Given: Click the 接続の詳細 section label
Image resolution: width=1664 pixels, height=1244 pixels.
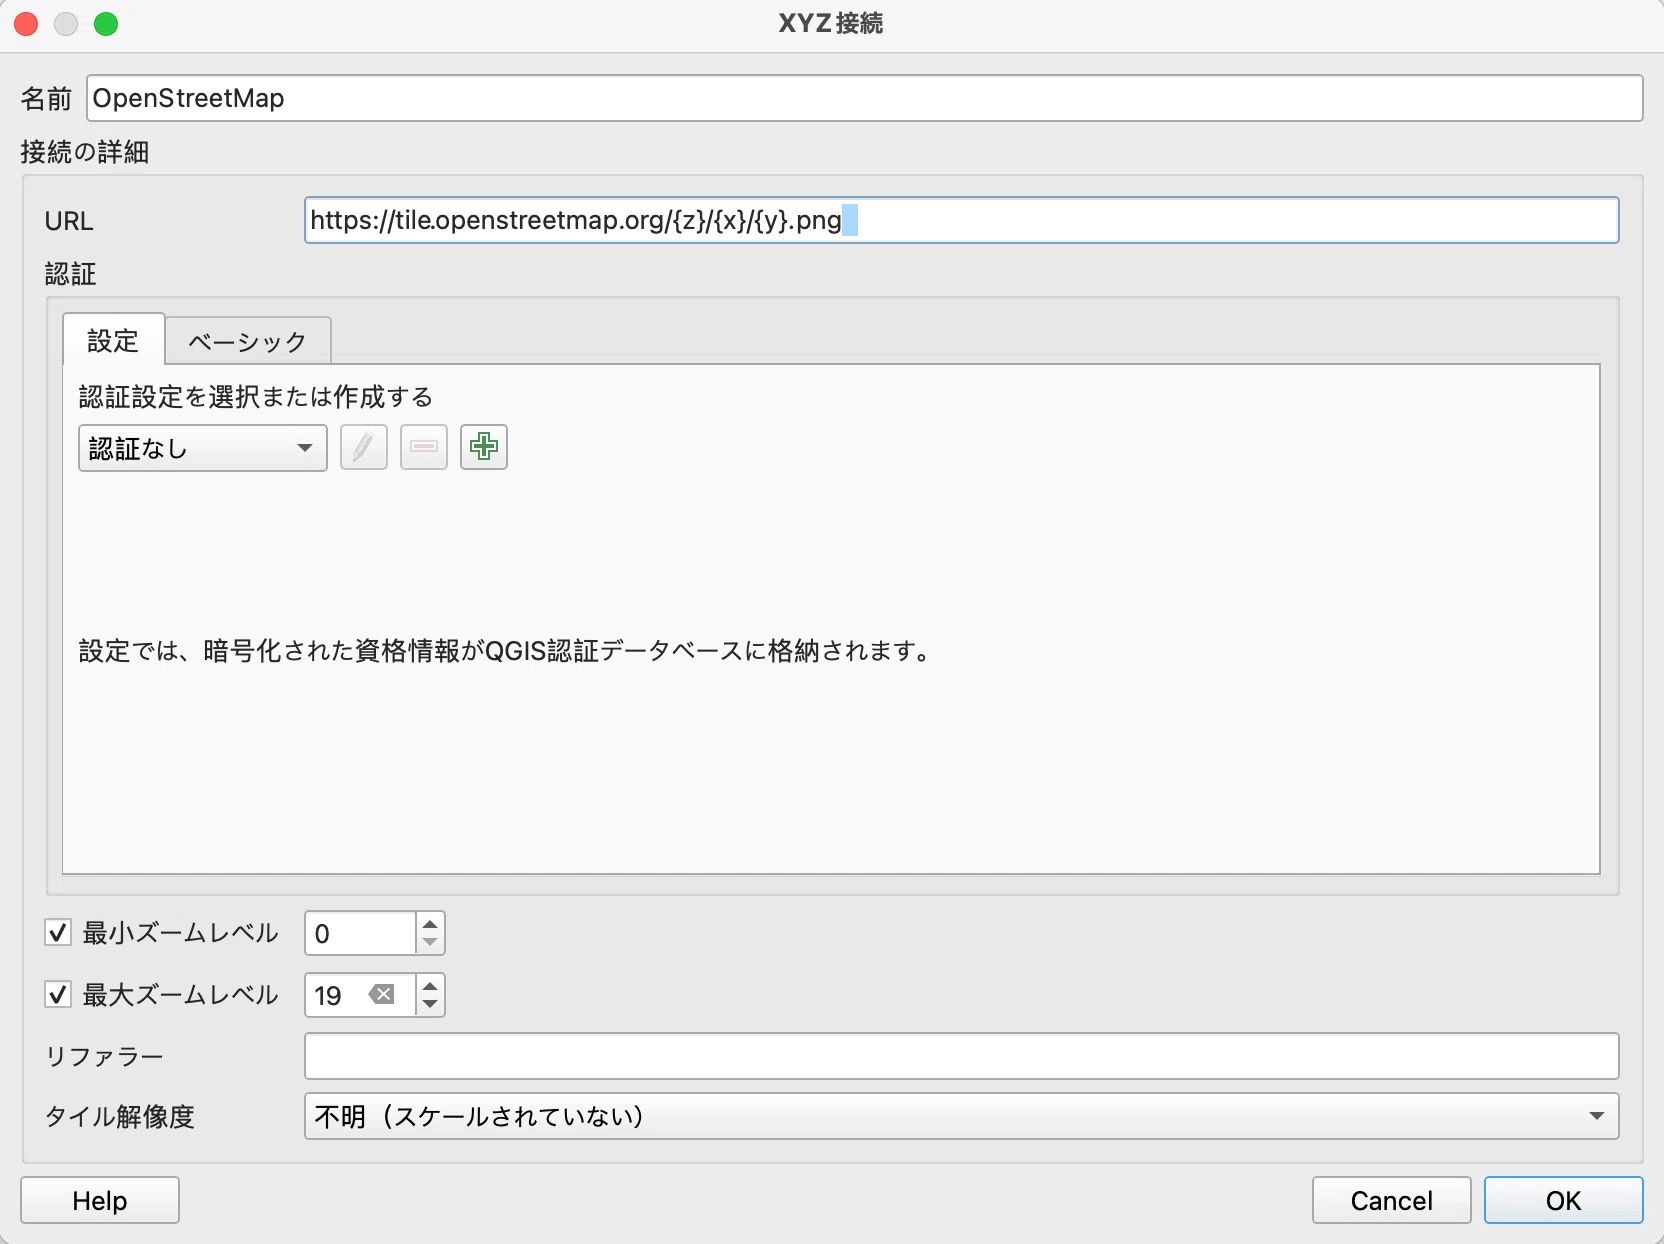Looking at the screenshot, I should click(x=85, y=152).
